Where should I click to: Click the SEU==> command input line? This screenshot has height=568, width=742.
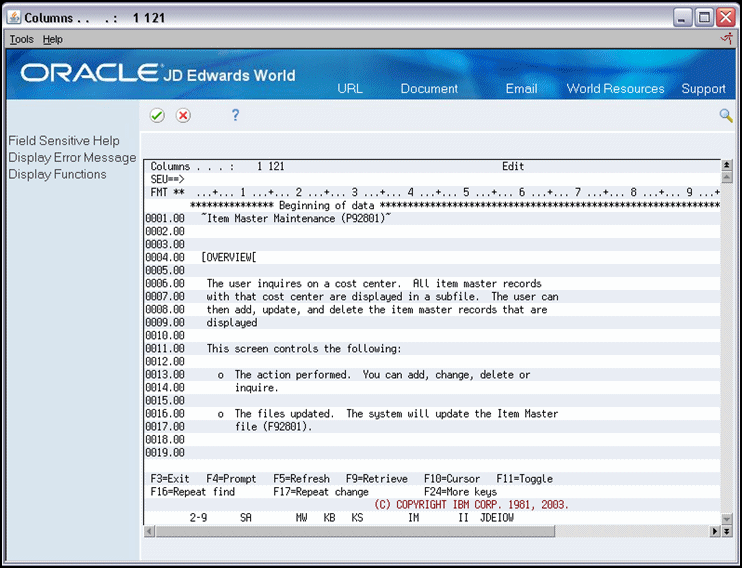click(x=432, y=179)
